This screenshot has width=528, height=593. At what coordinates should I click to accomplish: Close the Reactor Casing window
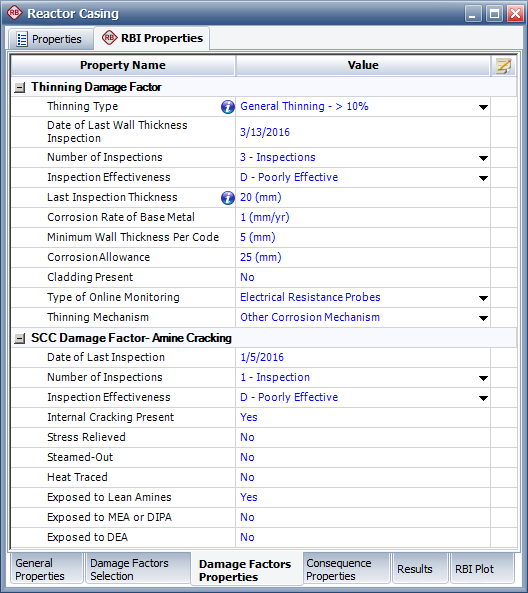pos(515,14)
